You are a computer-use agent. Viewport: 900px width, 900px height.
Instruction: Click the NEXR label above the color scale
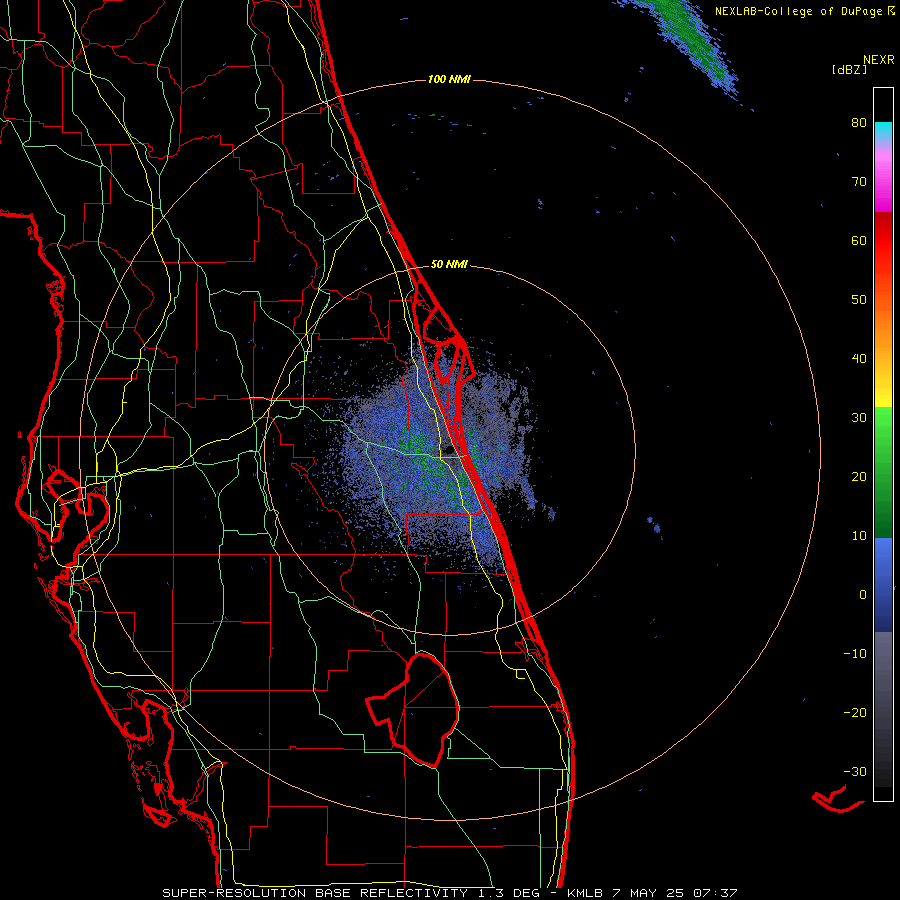click(879, 60)
